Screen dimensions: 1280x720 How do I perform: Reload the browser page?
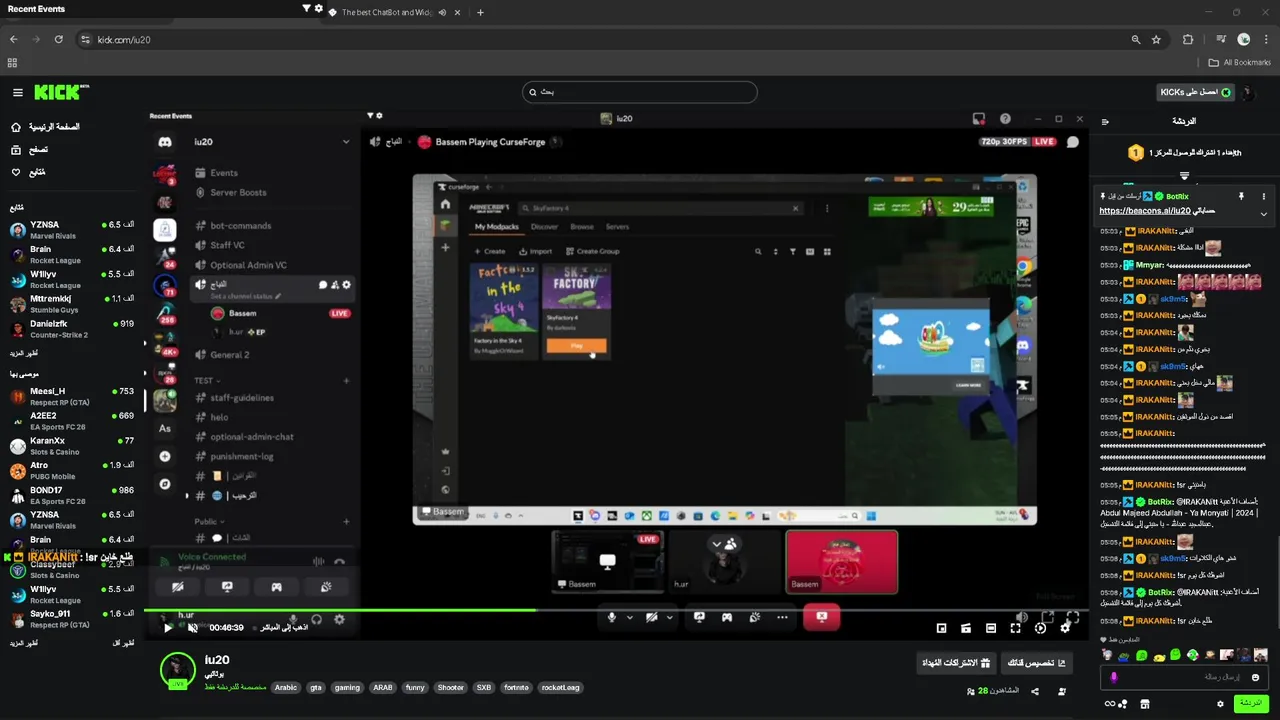[x=59, y=39]
